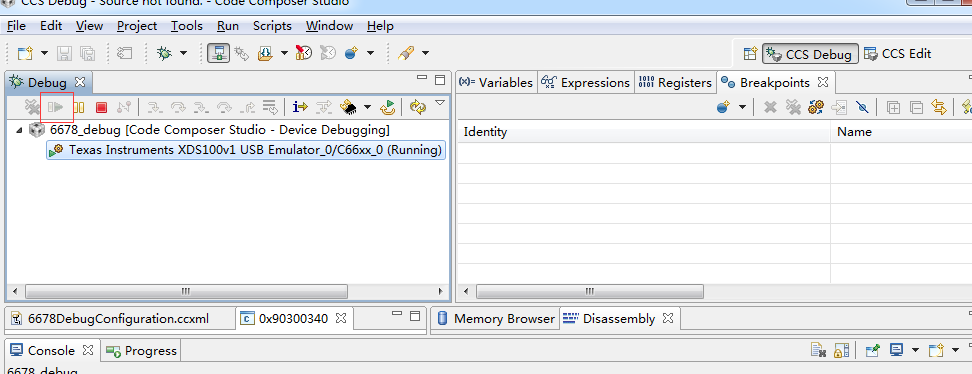Open the File menu

coord(16,26)
